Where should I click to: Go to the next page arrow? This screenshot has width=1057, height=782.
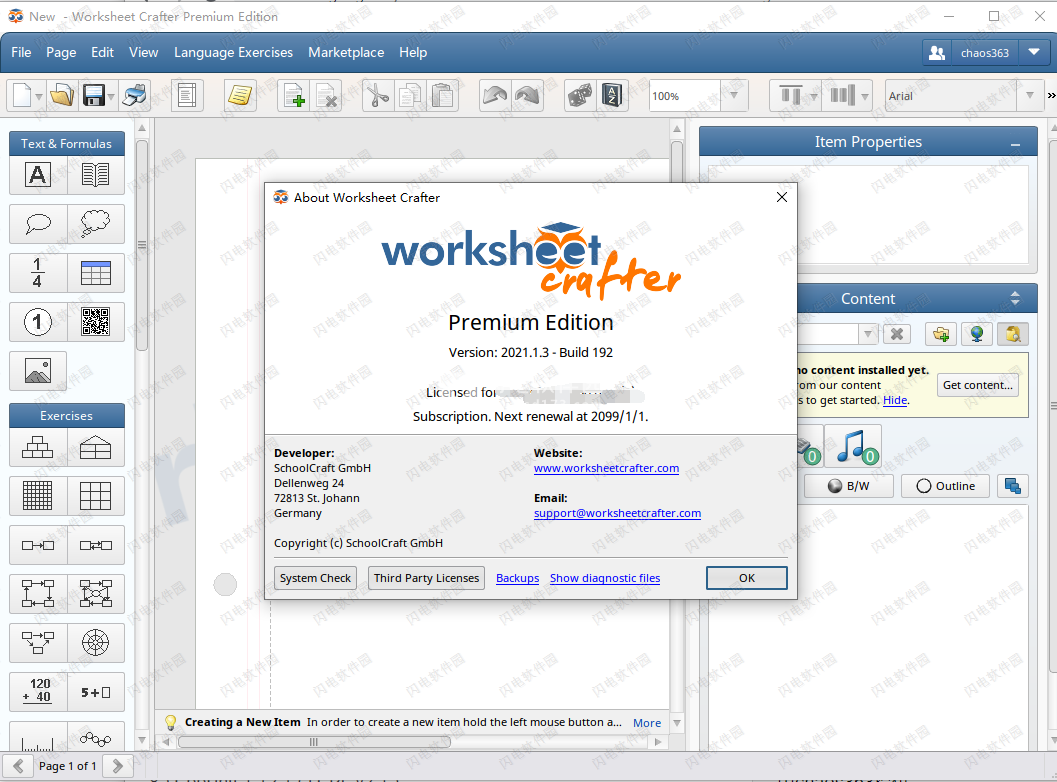117,766
